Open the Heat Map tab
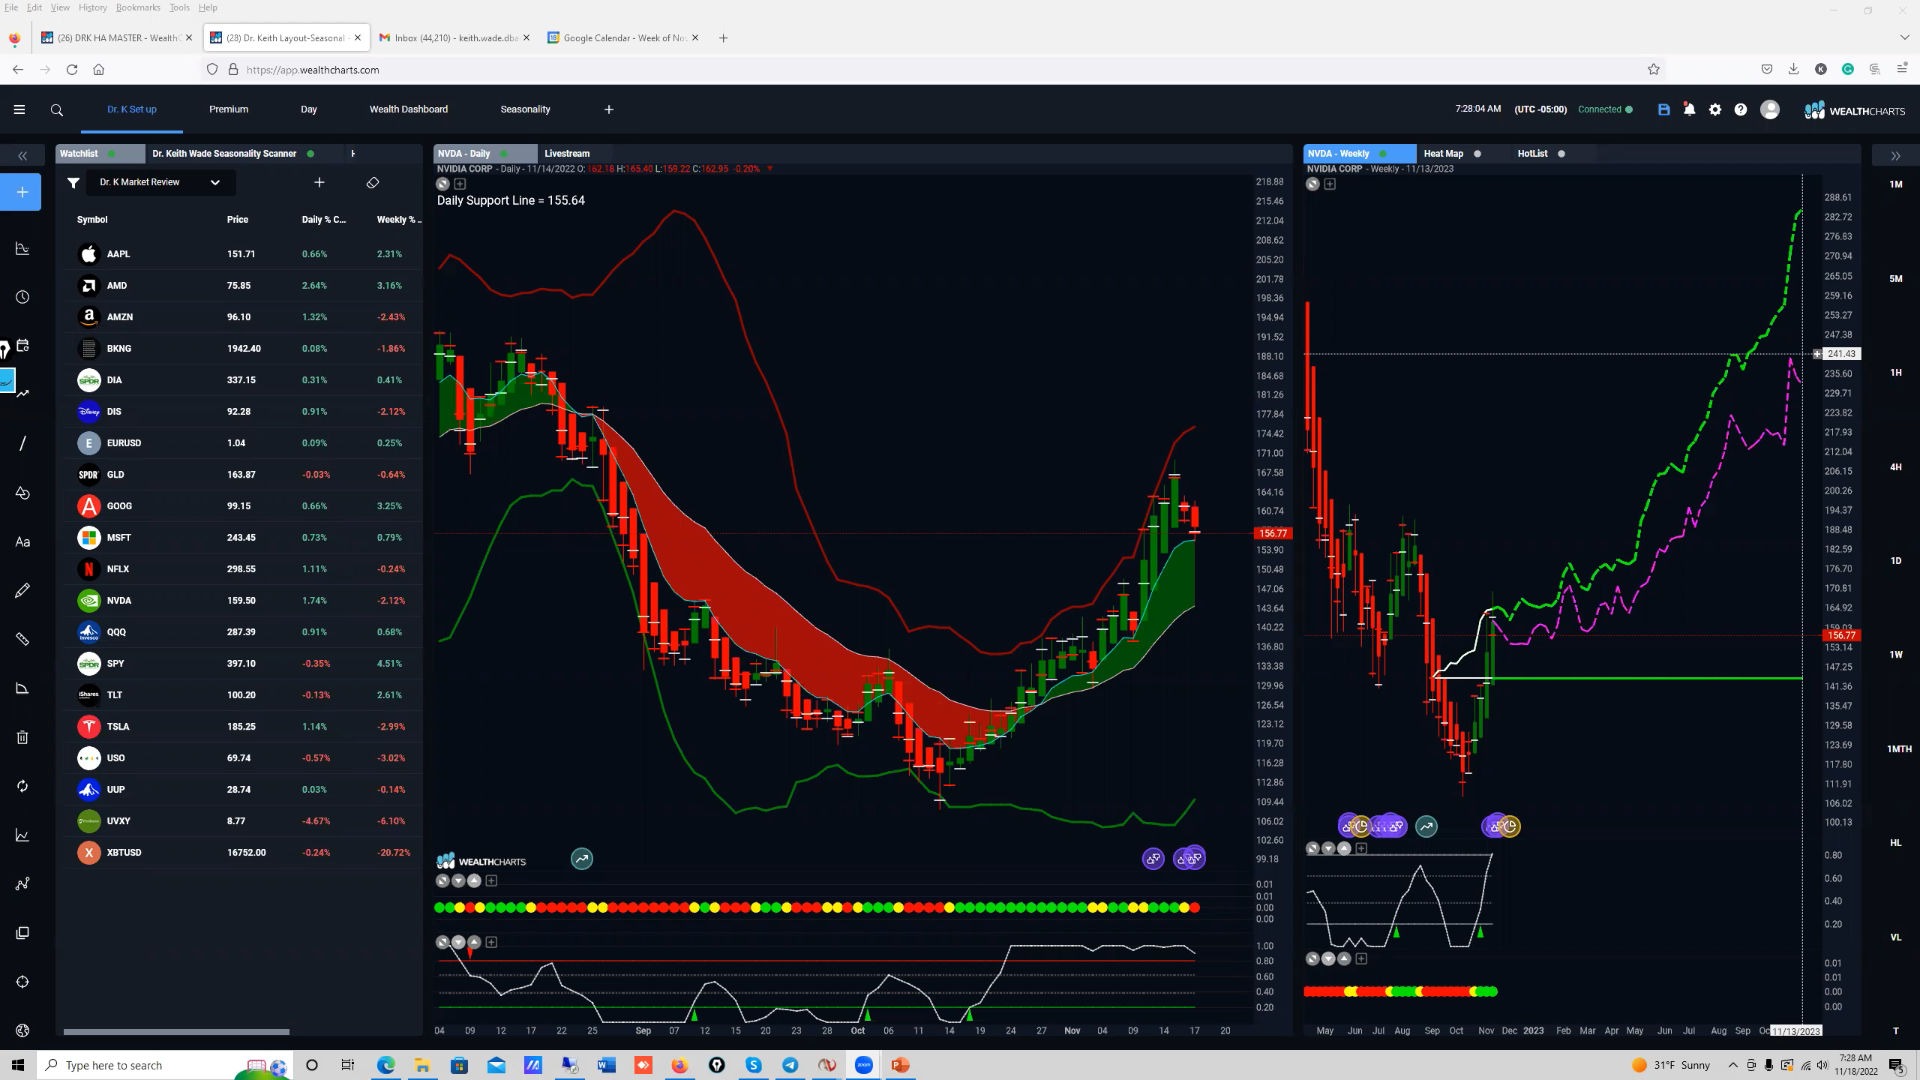 click(1443, 154)
